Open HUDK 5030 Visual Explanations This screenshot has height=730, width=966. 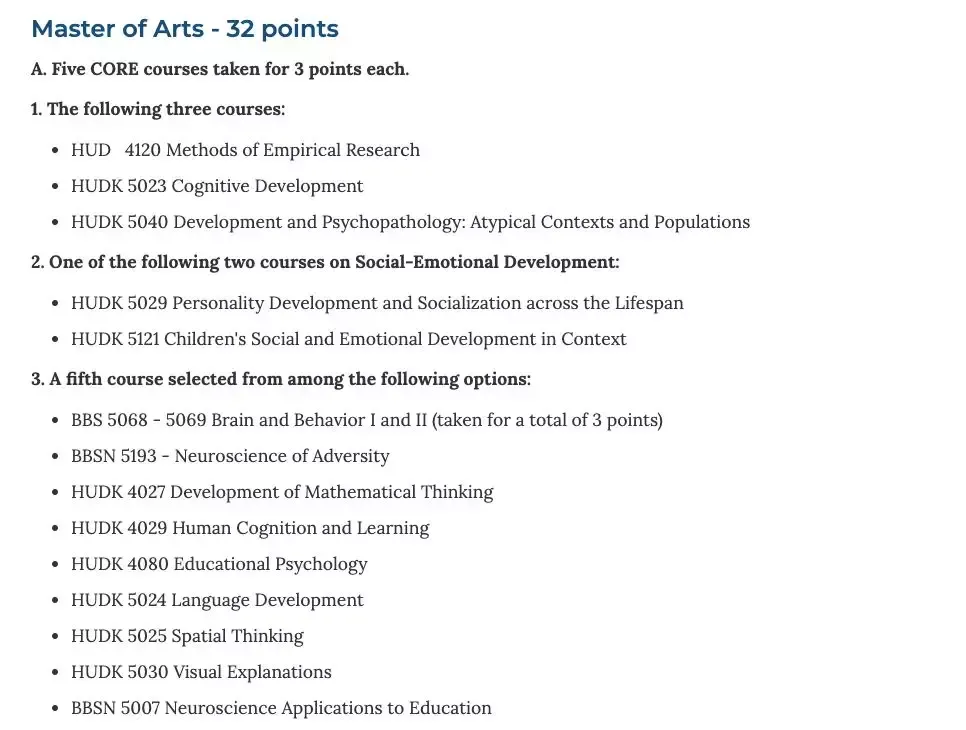pyautogui.click(x=201, y=672)
